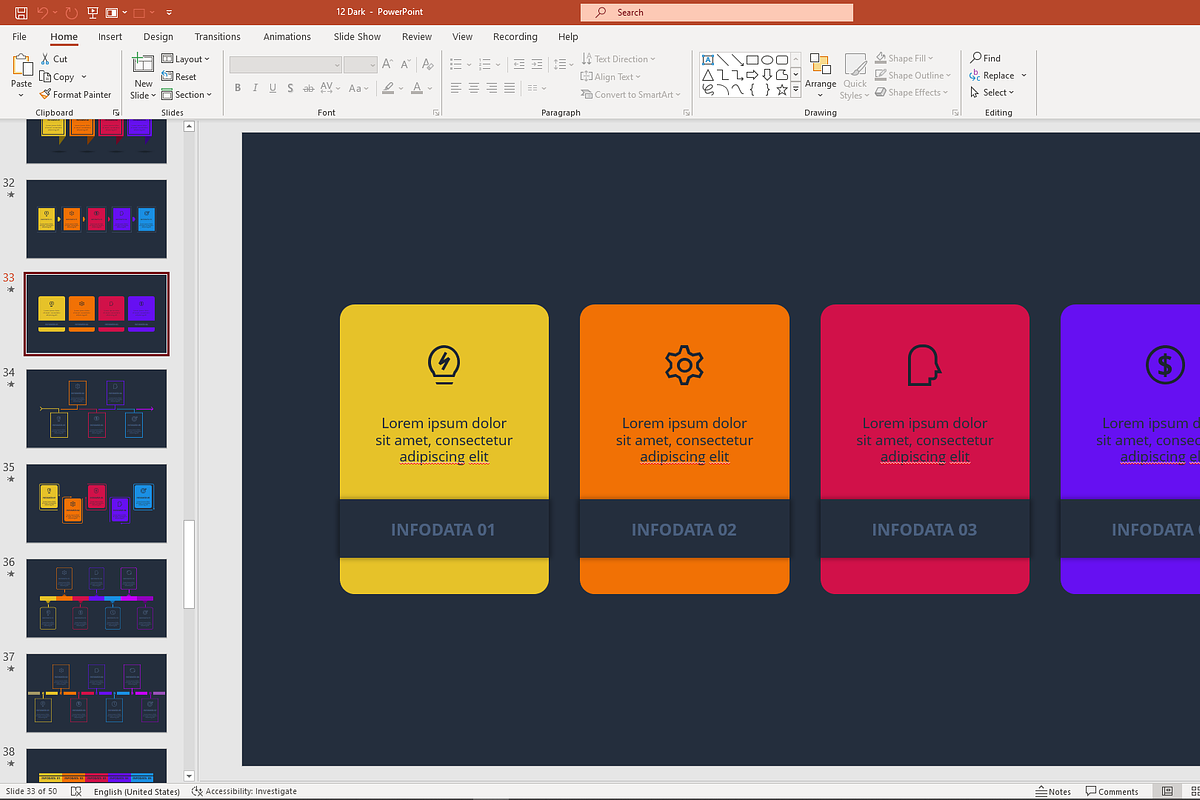Image resolution: width=1200 pixels, height=800 pixels.
Task: Toggle Underline formatting
Action: 272,88
